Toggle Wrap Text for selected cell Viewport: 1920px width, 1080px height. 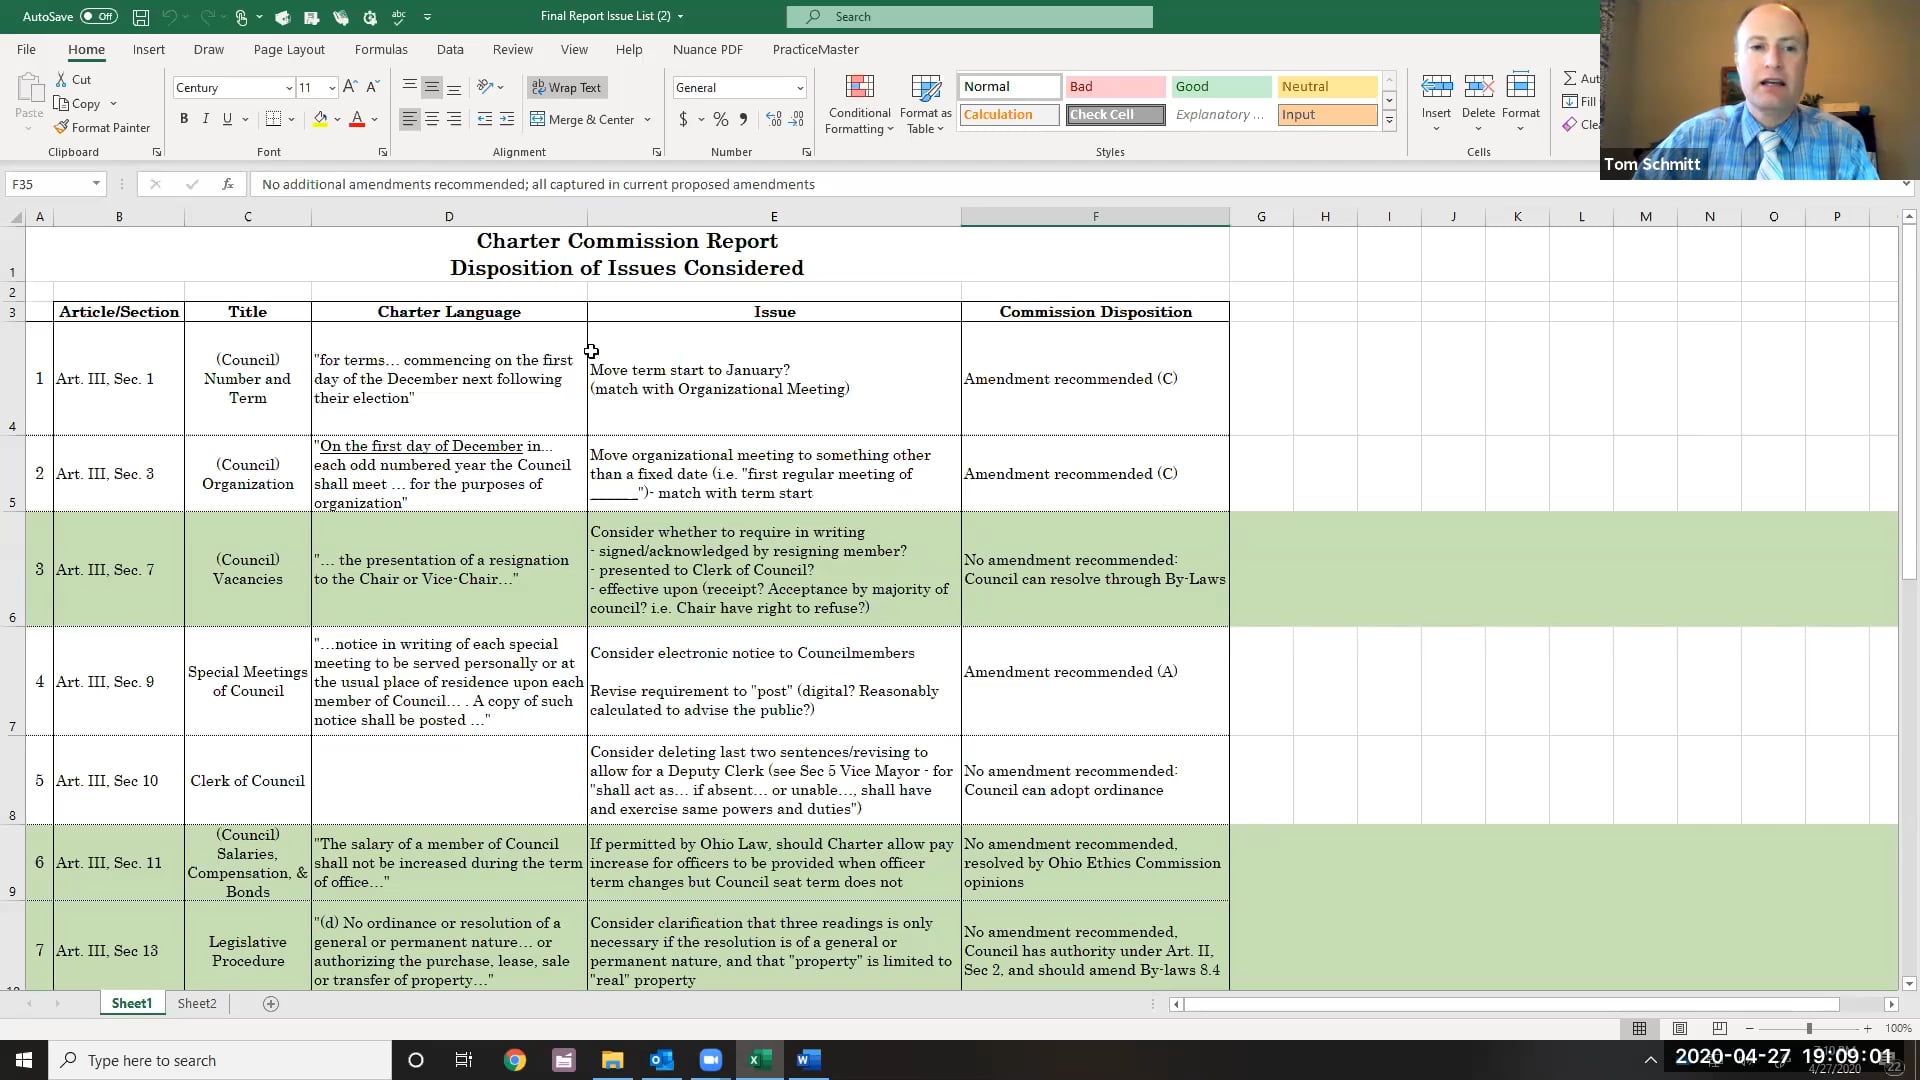point(567,88)
